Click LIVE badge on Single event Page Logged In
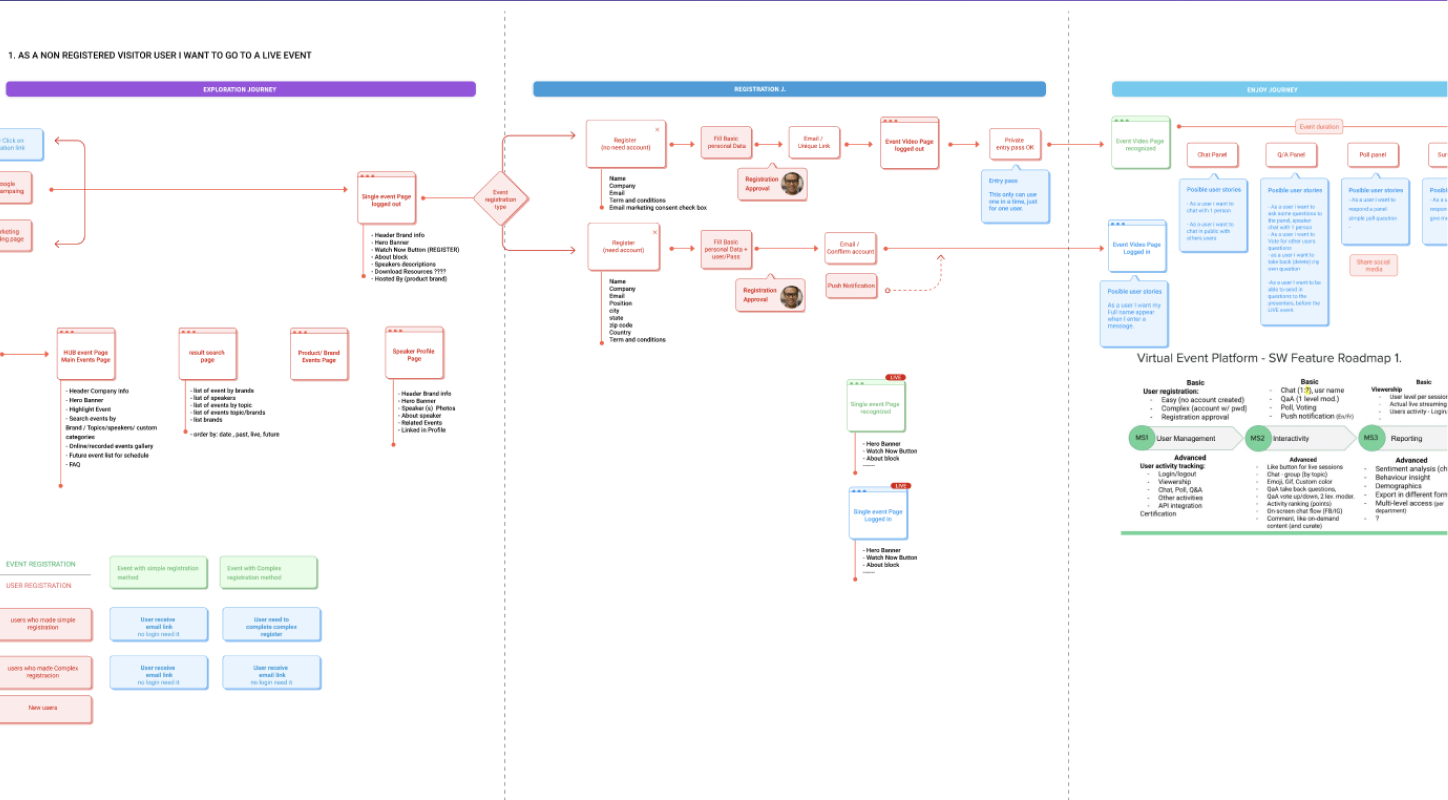This screenshot has width=1448, height=800. [x=901, y=485]
